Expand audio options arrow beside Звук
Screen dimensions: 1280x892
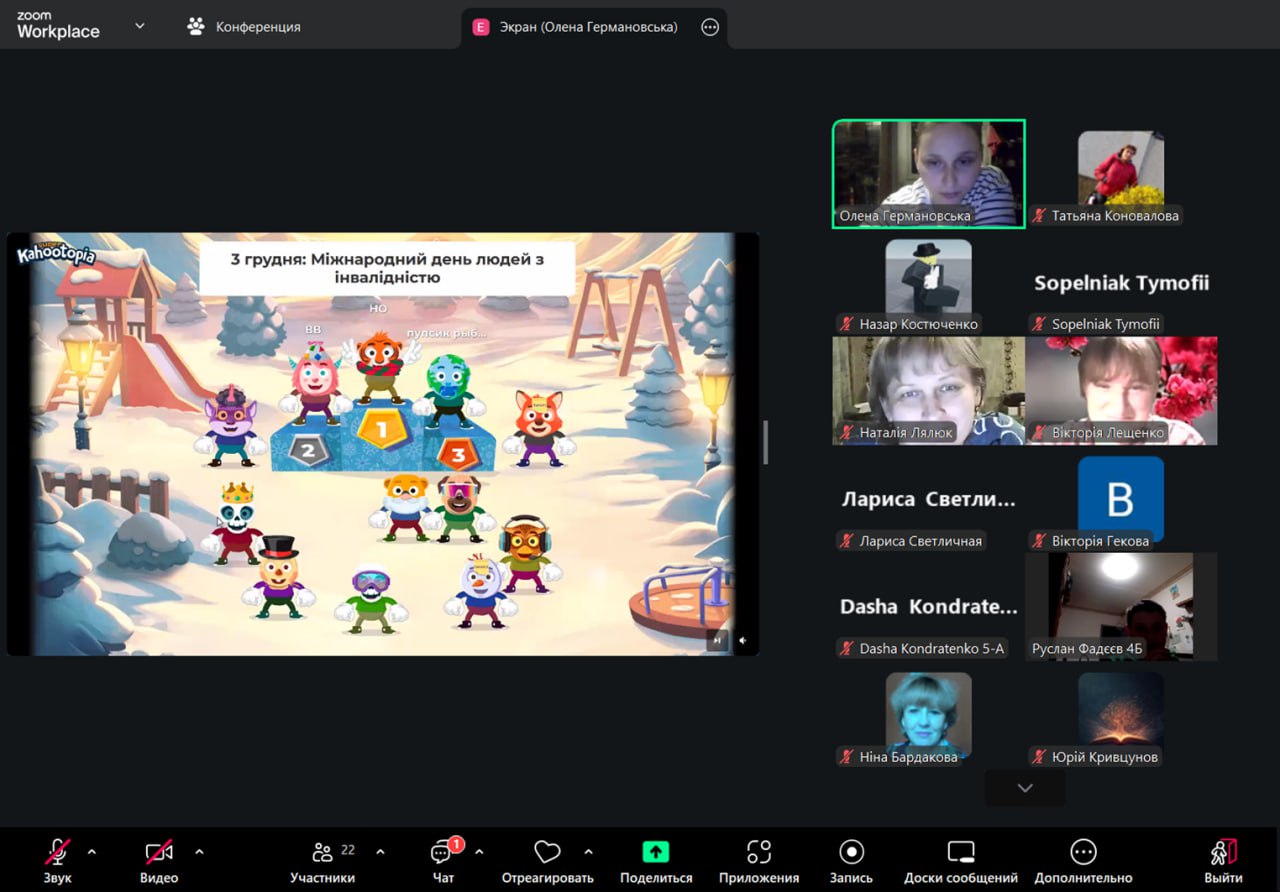click(x=92, y=852)
